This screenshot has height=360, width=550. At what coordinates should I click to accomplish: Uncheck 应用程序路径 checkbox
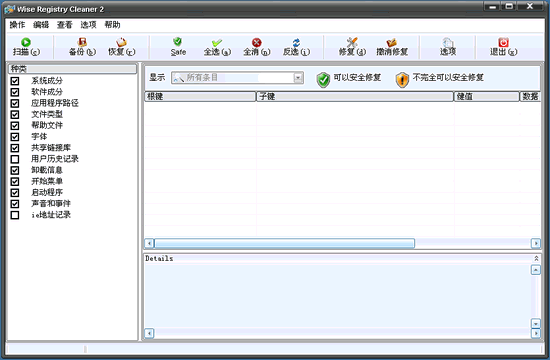pyautogui.click(x=15, y=104)
